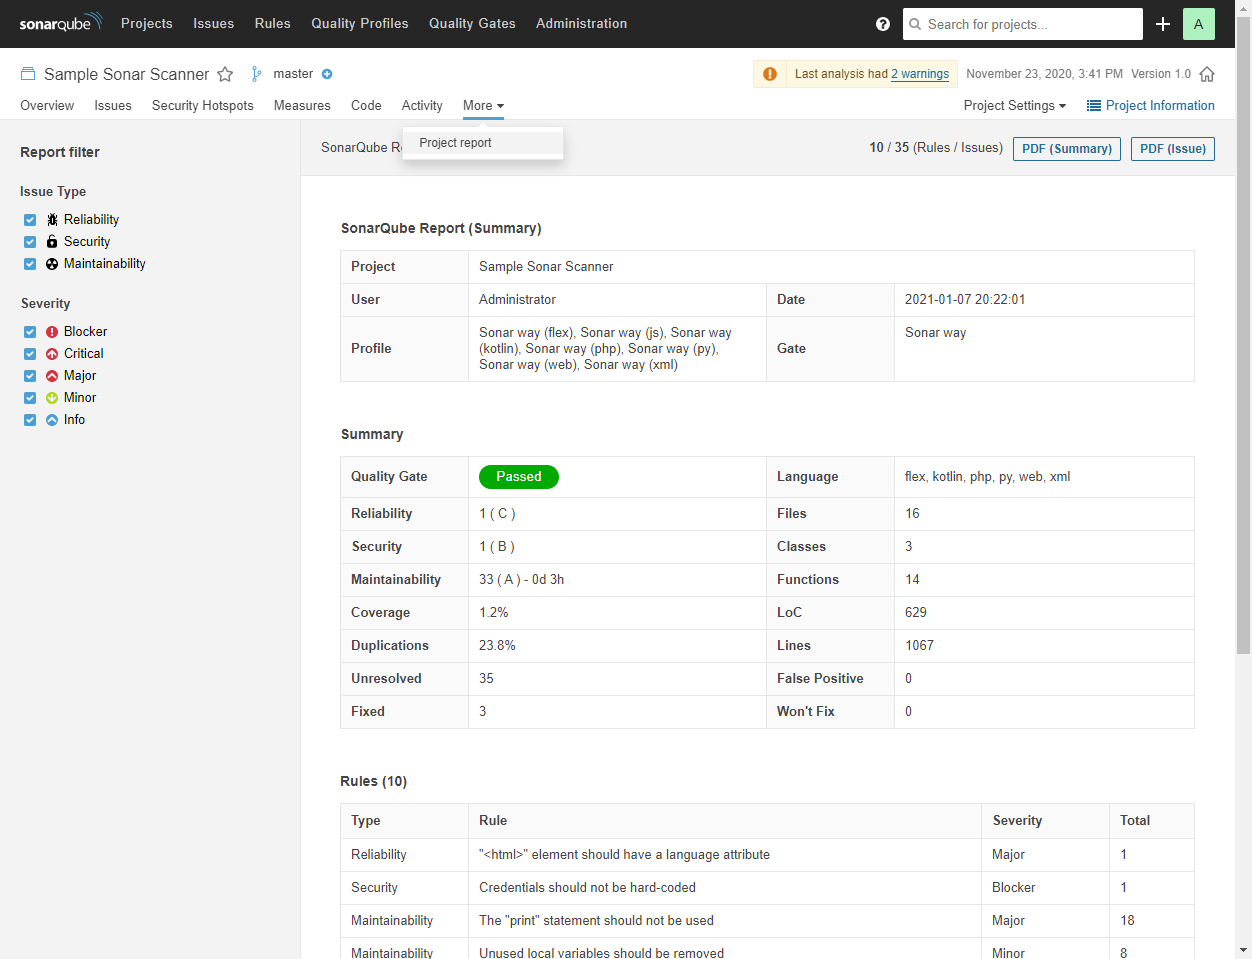The height and width of the screenshot is (959, 1252).
Task: Open the Projects top navigation item
Action: 147,23
